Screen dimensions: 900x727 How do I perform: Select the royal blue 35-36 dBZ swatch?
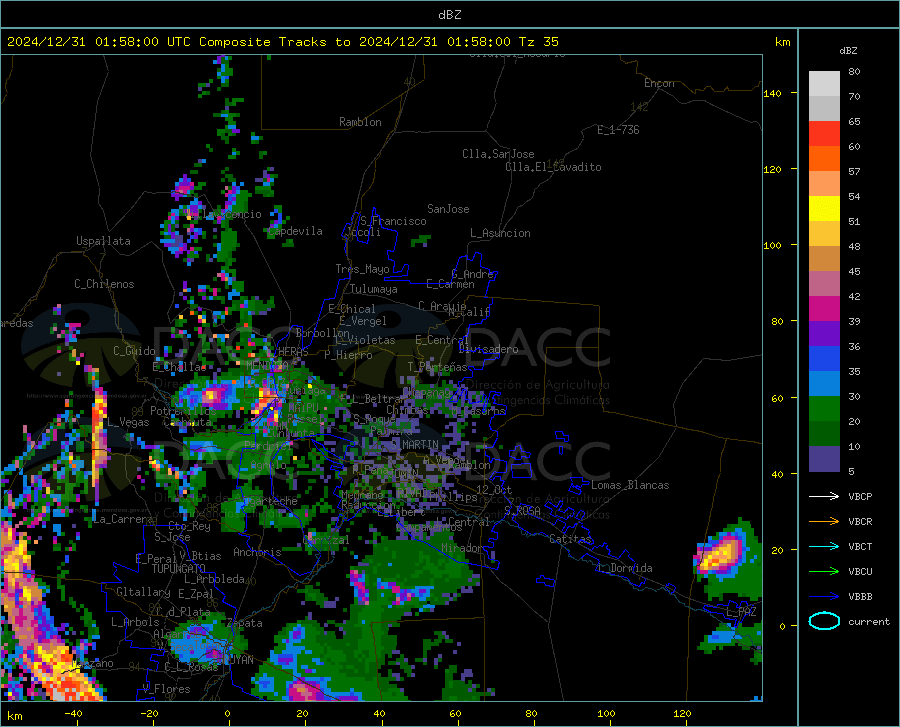click(824, 359)
